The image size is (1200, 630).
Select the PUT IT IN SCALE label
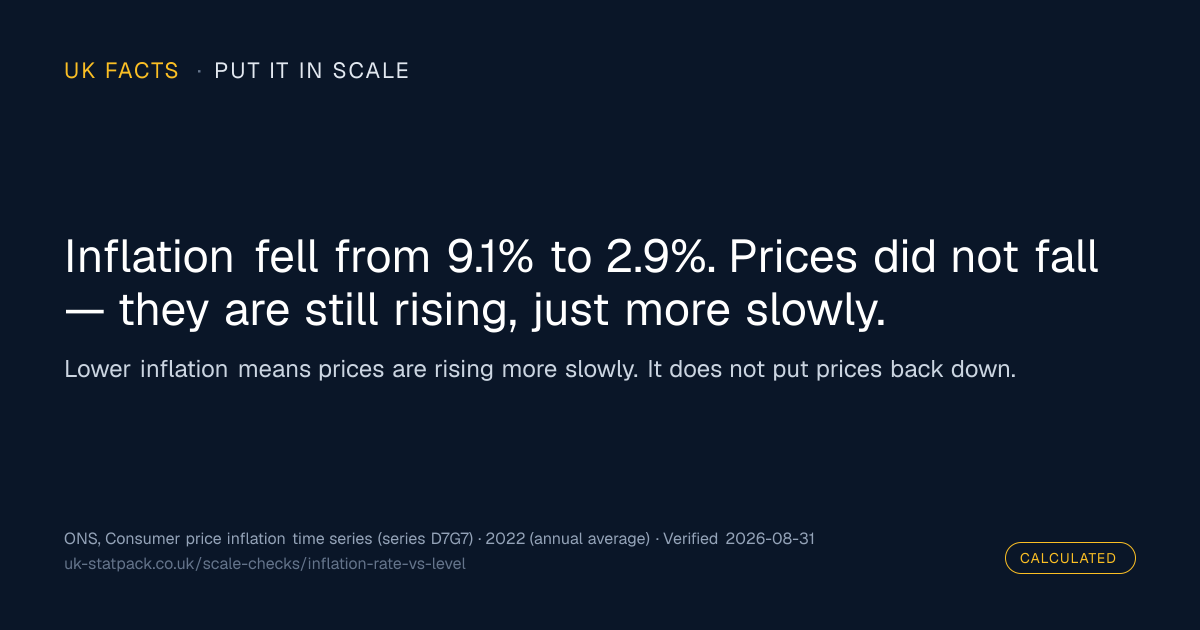point(312,71)
